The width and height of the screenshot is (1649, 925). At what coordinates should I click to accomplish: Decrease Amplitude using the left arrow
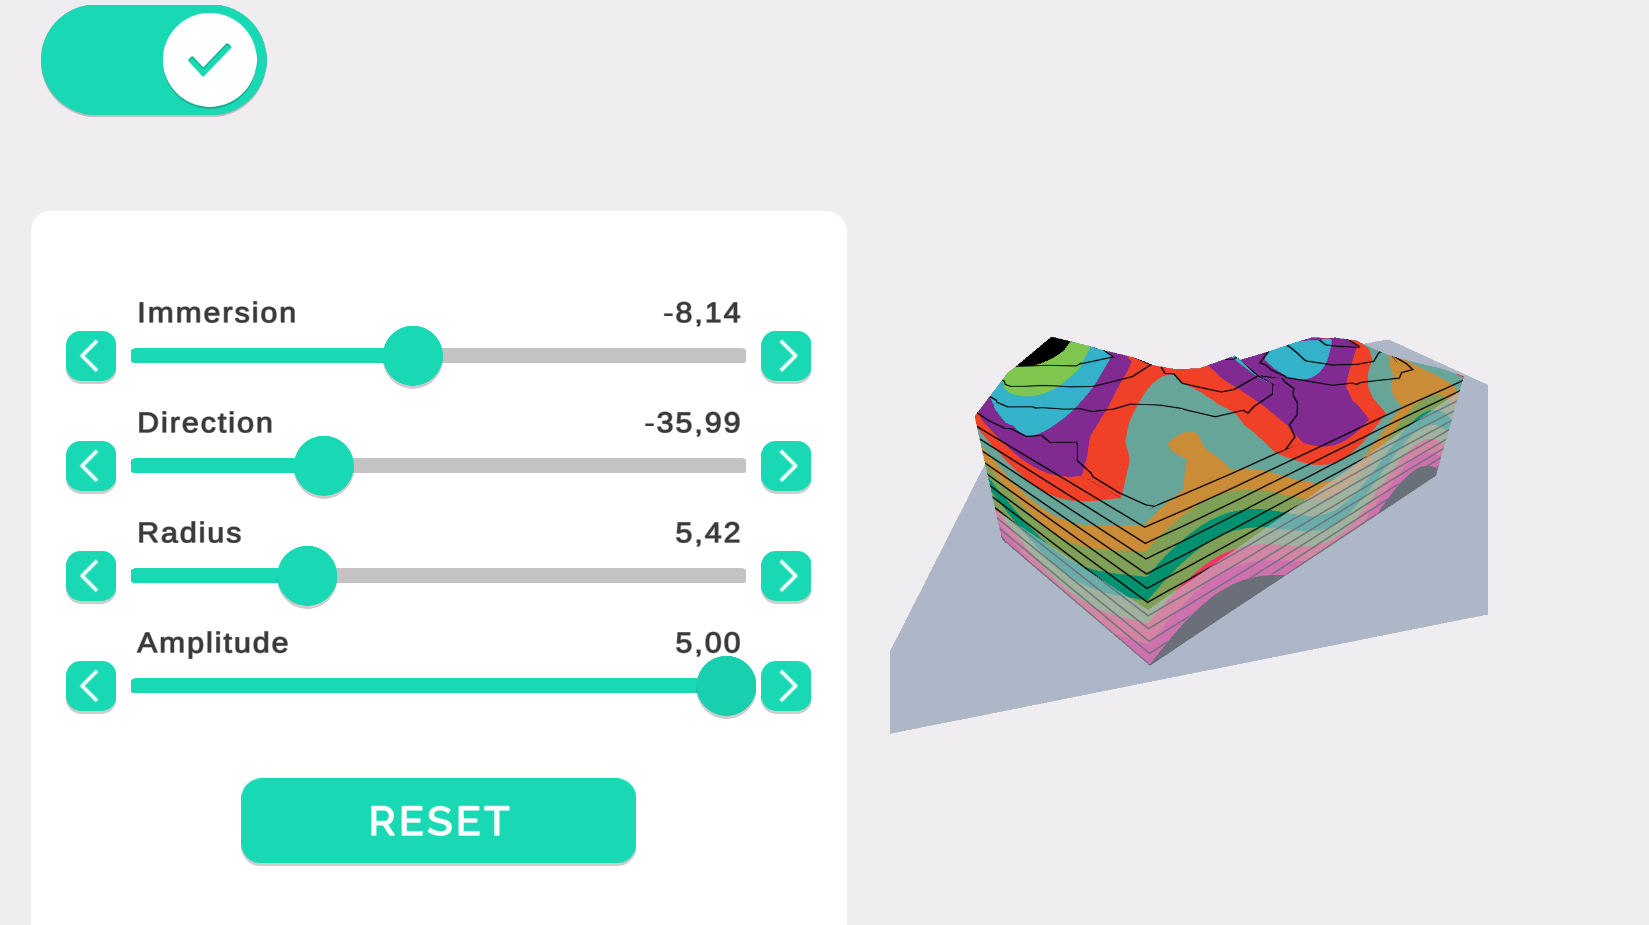91,686
